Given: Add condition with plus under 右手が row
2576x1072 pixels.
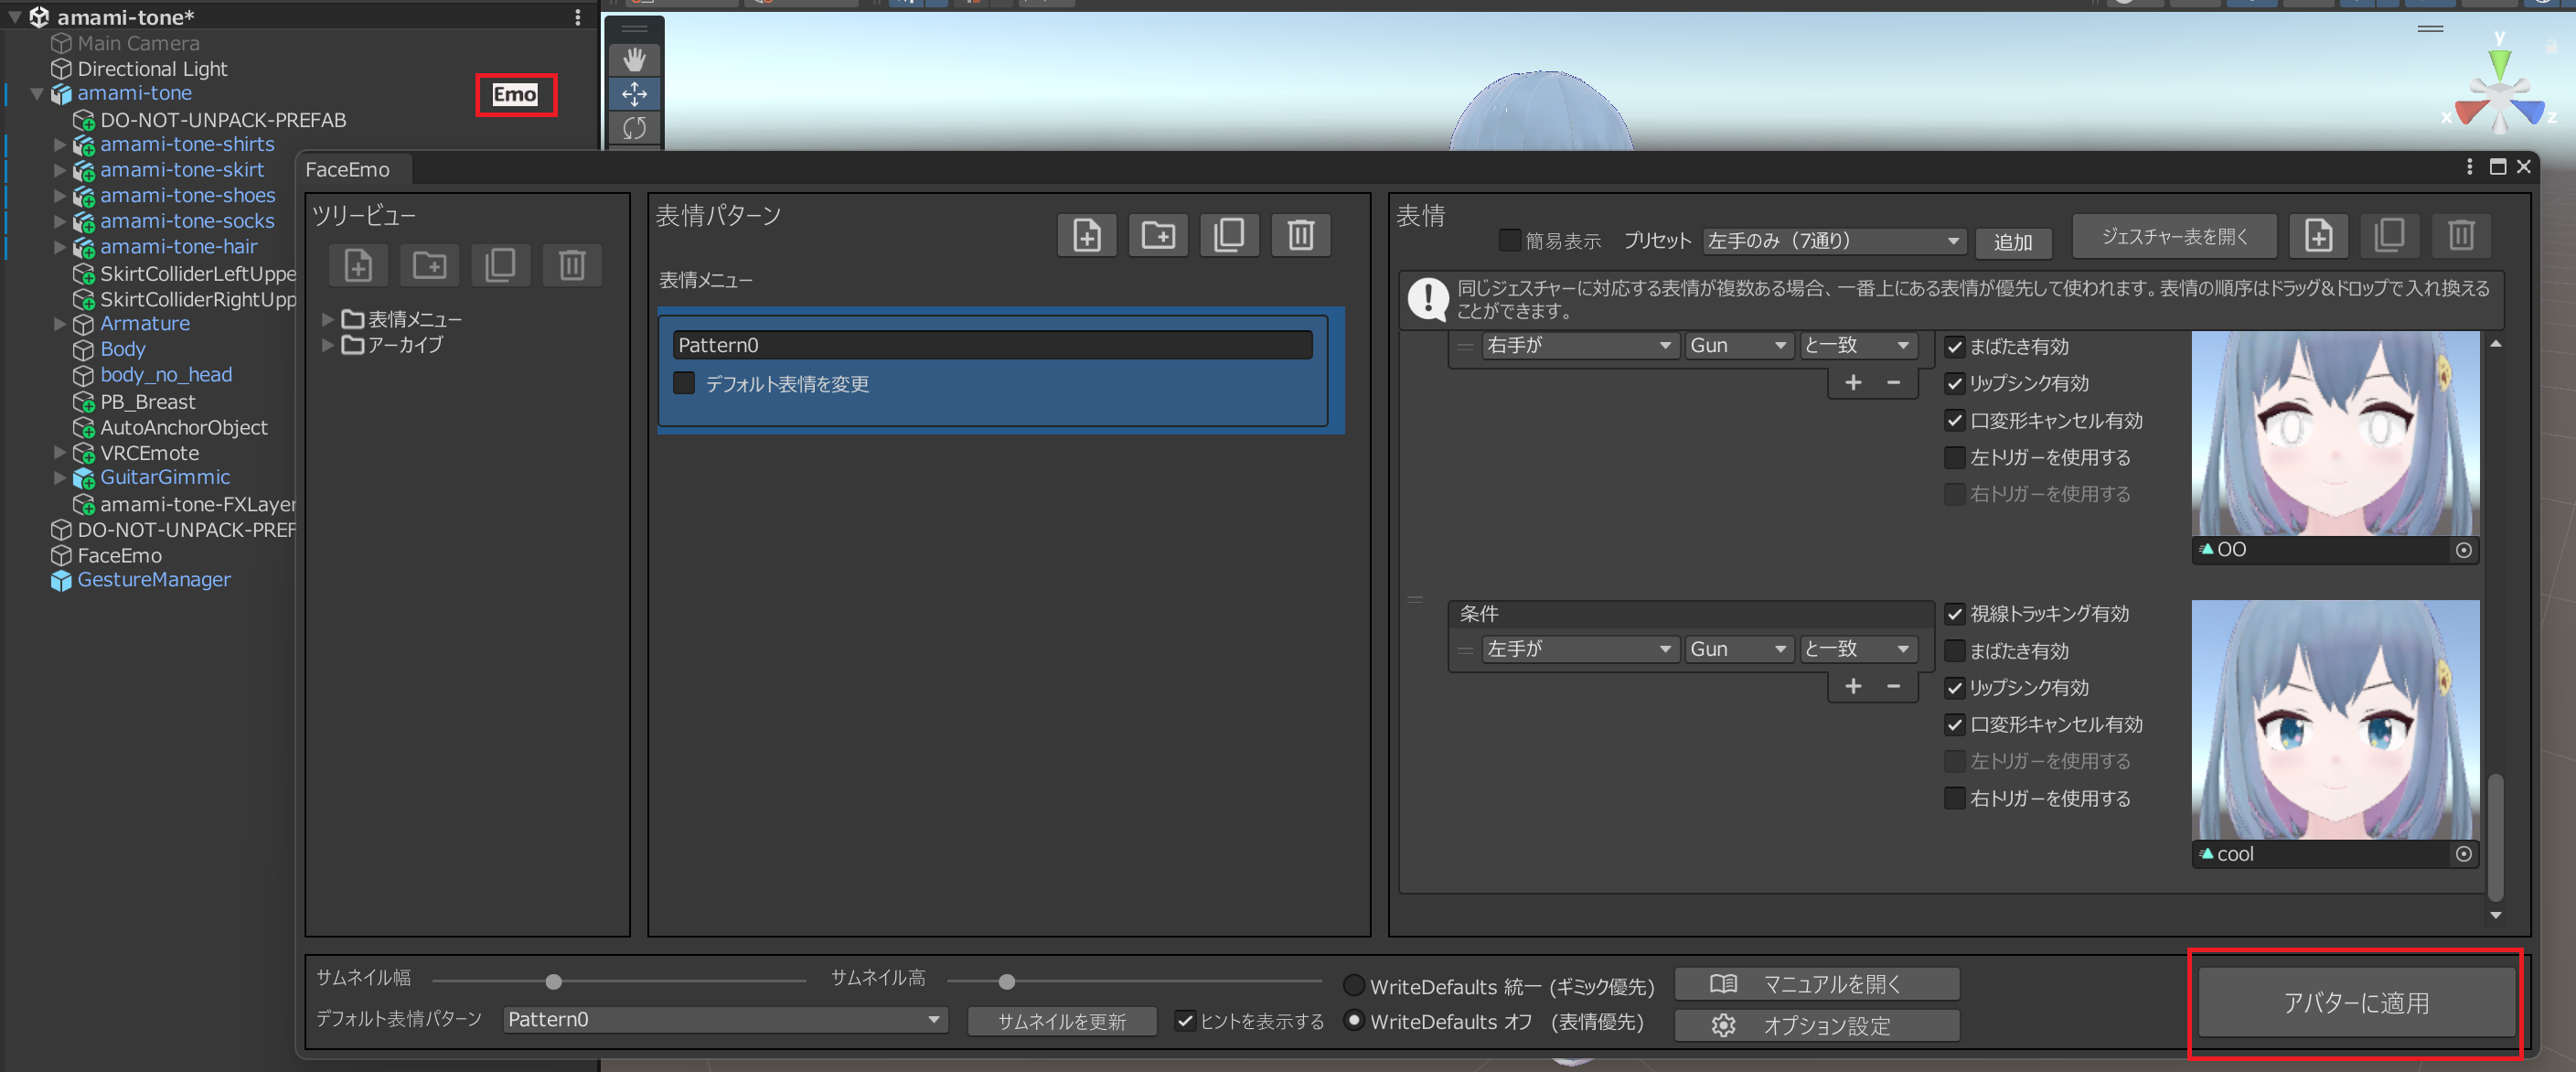Looking at the screenshot, I should click(x=1853, y=383).
